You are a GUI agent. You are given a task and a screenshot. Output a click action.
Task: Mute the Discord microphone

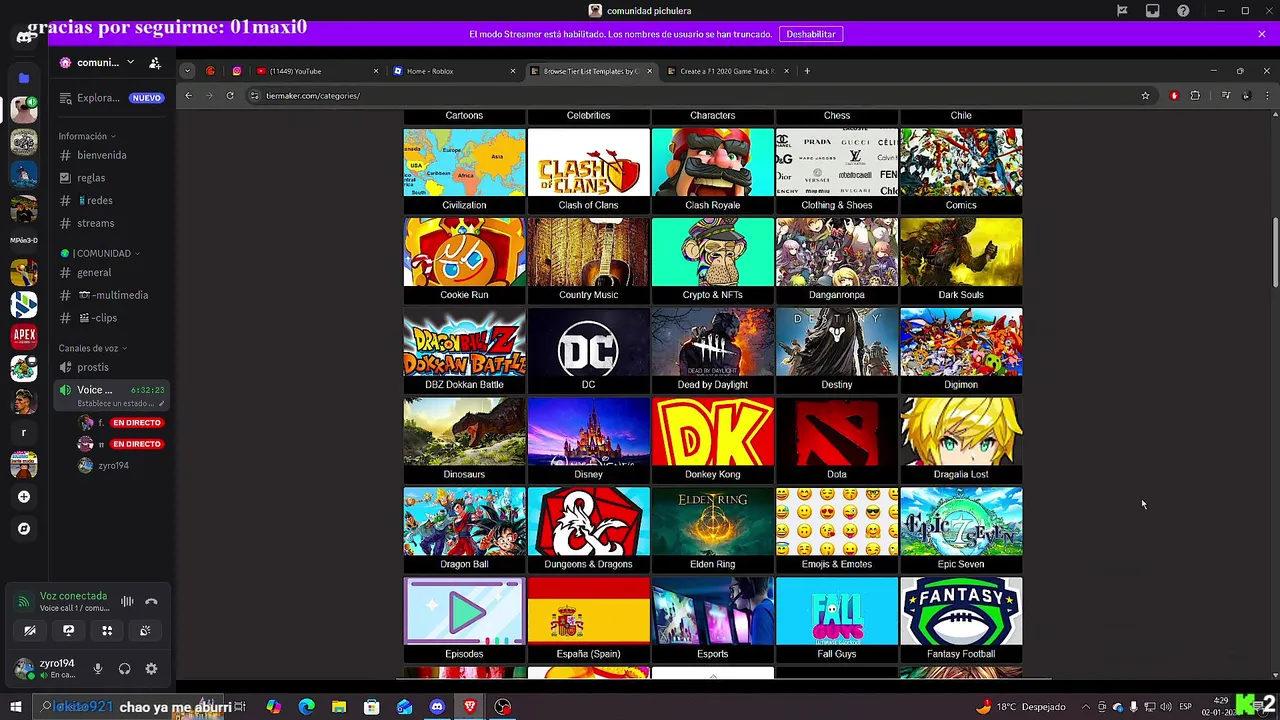[98, 669]
